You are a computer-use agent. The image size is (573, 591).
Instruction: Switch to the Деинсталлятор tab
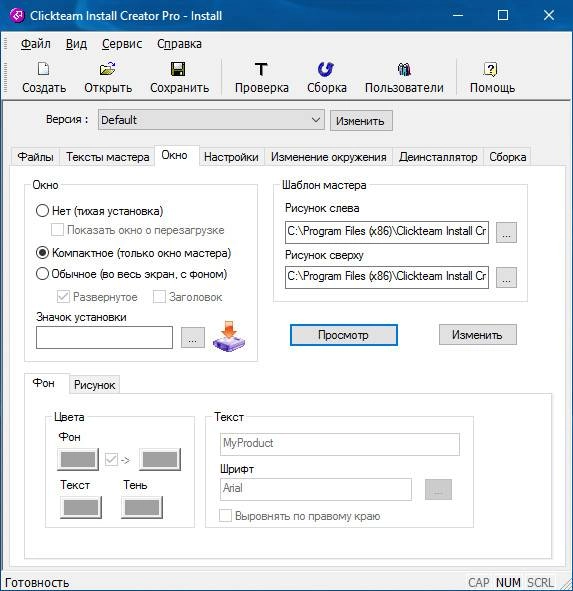pyautogui.click(x=438, y=157)
